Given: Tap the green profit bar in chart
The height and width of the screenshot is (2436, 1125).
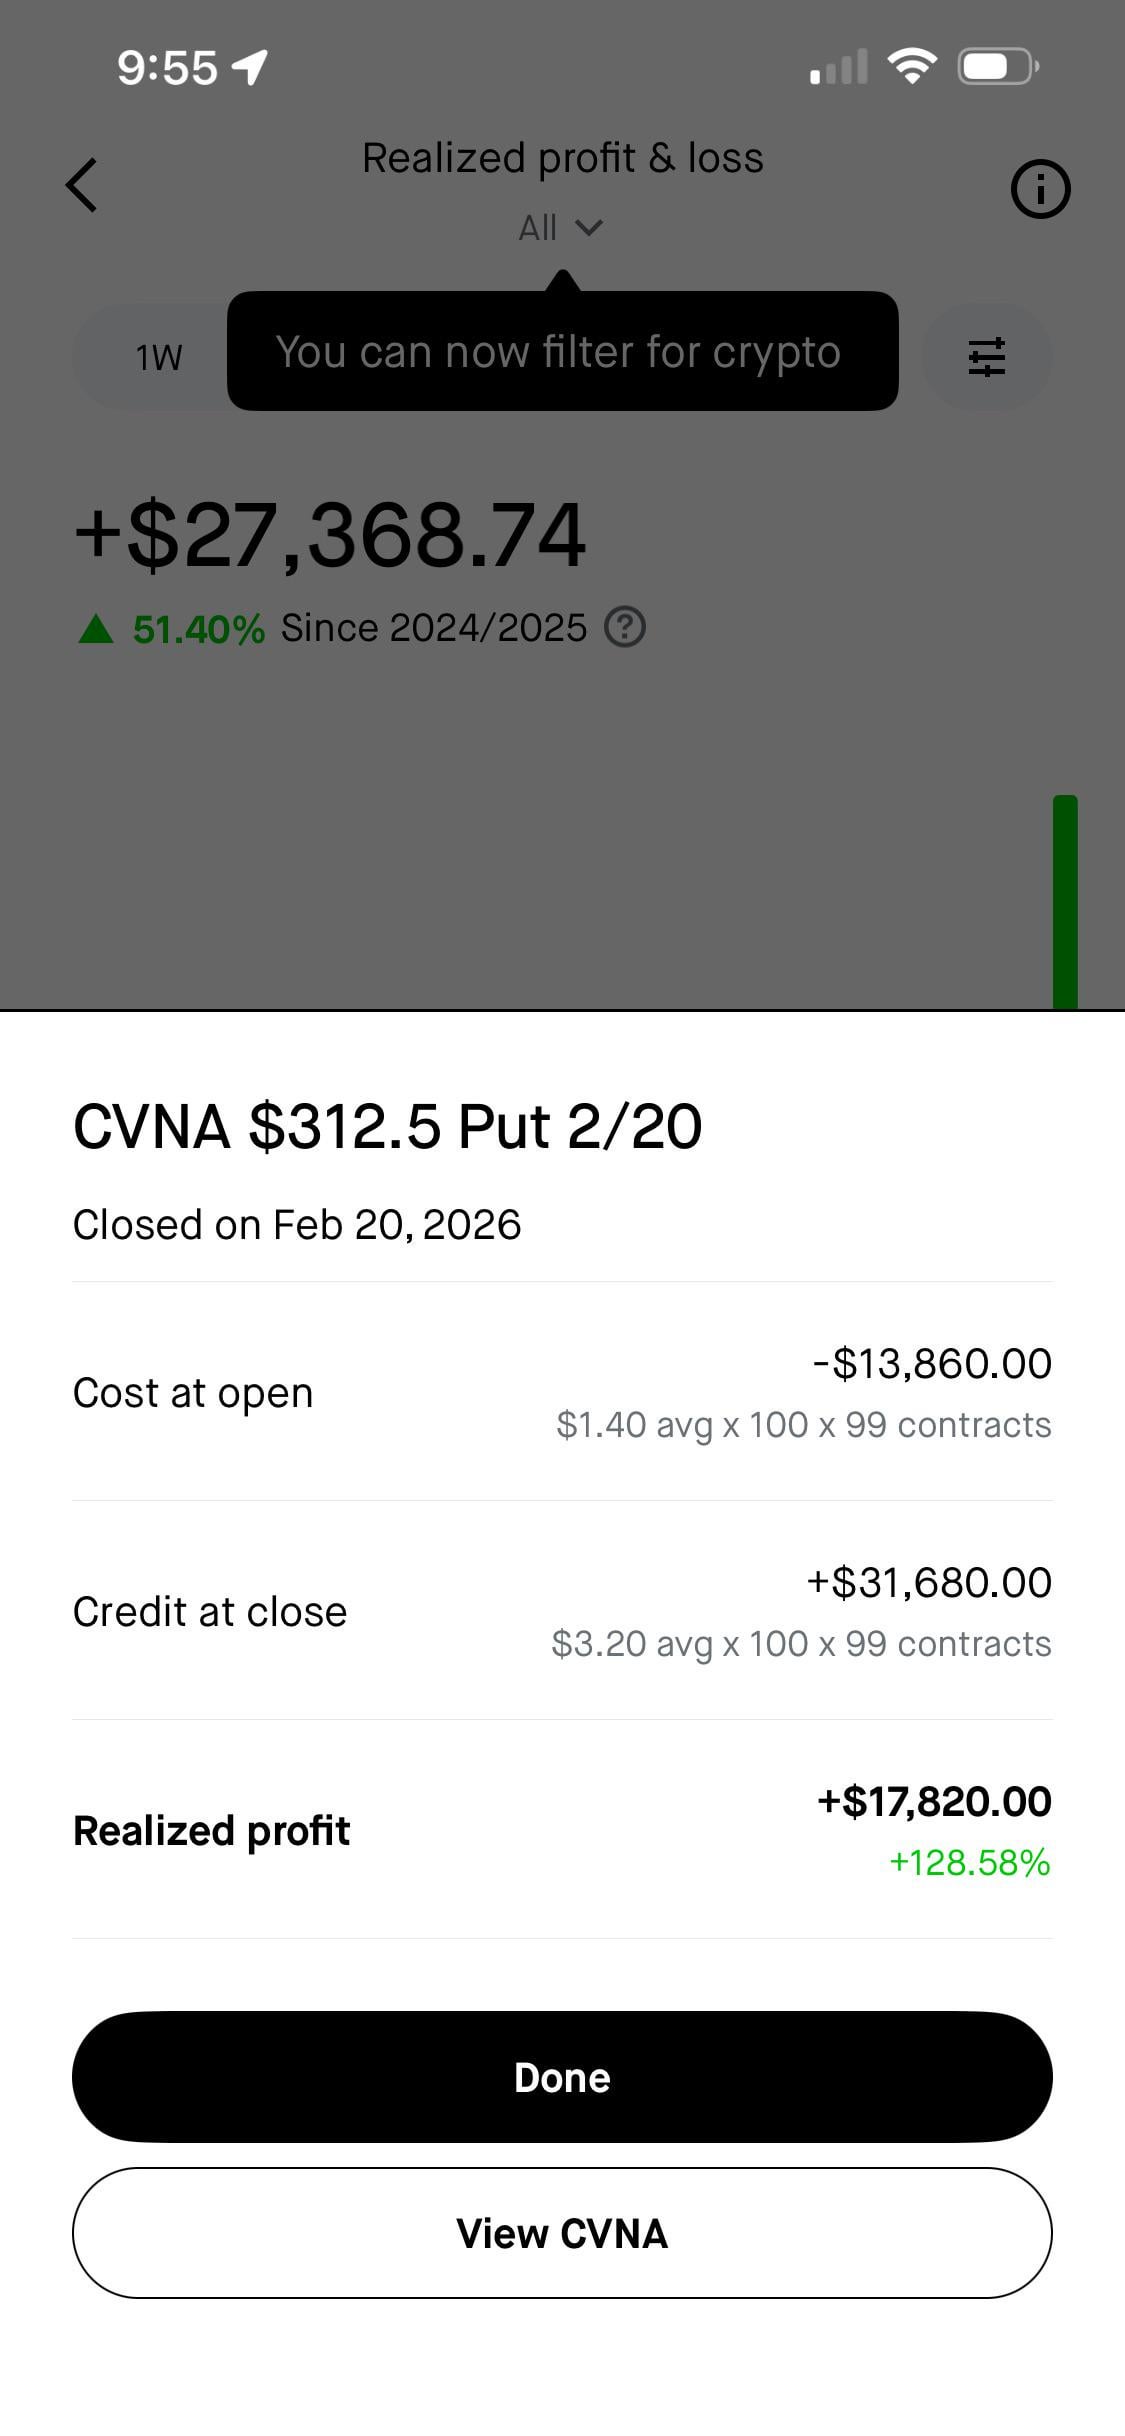Looking at the screenshot, I should pyautogui.click(x=1065, y=900).
